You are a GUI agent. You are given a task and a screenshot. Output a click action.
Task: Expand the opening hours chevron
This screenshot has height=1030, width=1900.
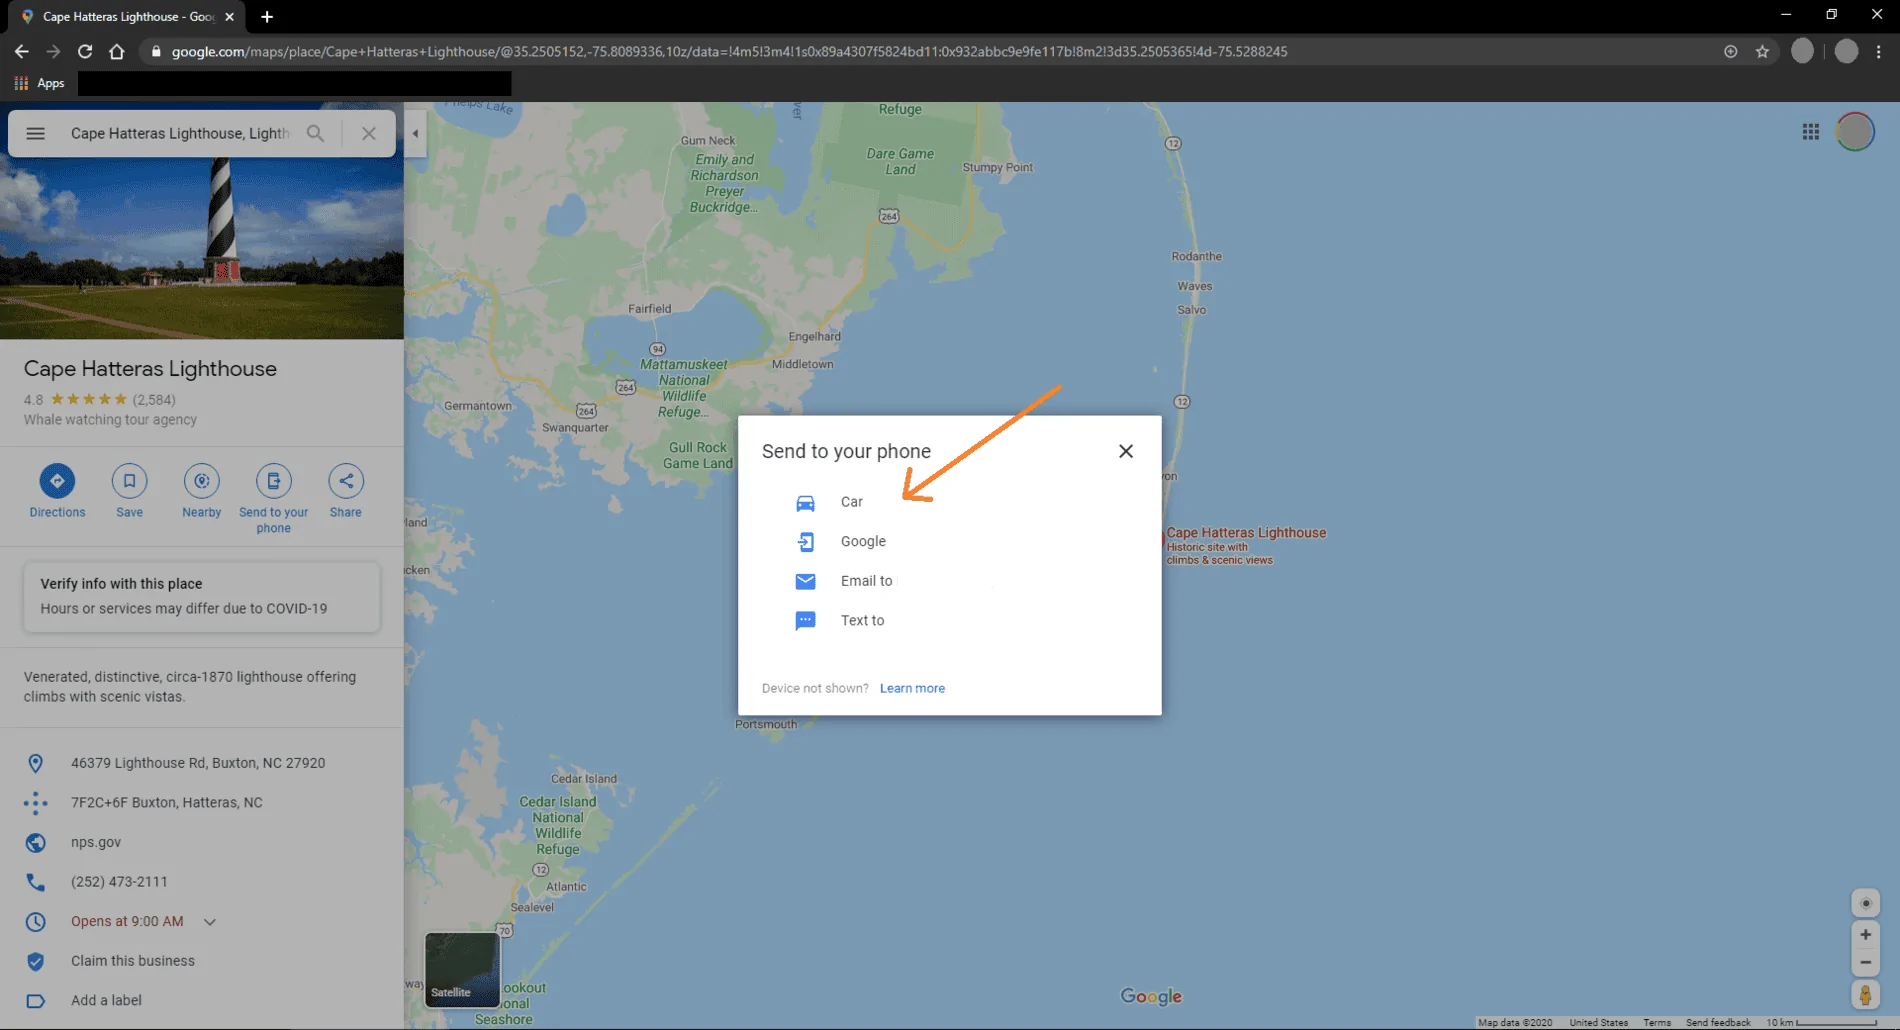click(x=210, y=922)
